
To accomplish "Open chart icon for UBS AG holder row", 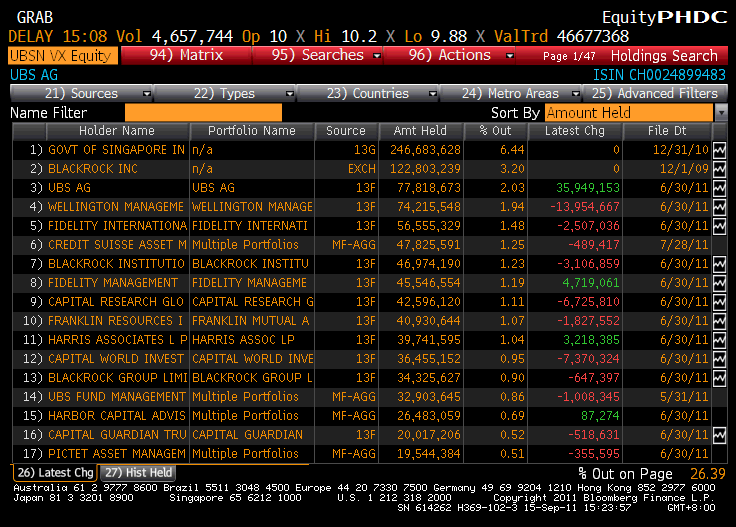I will point(719,188).
